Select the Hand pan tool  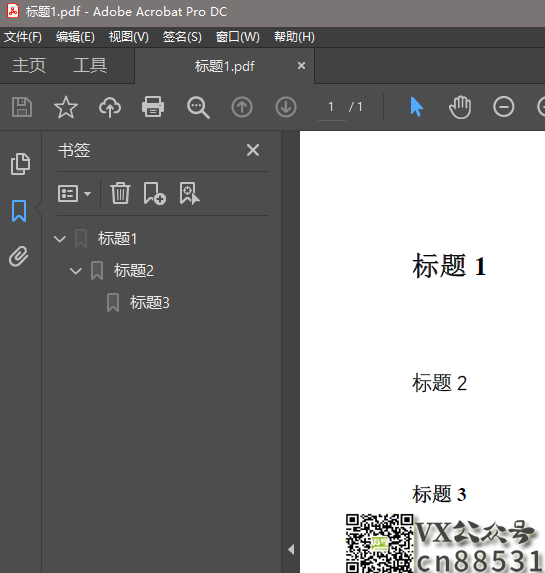pos(460,107)
